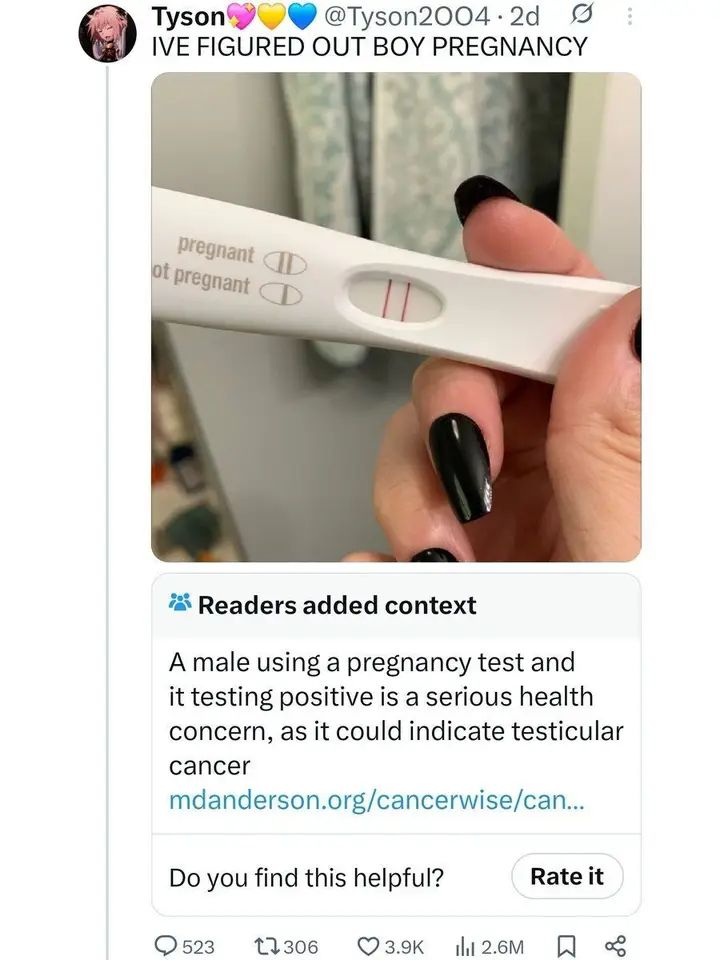Screen dimensions: 720x960
Task: Click the community notes people icon
Action: point(179,603)
